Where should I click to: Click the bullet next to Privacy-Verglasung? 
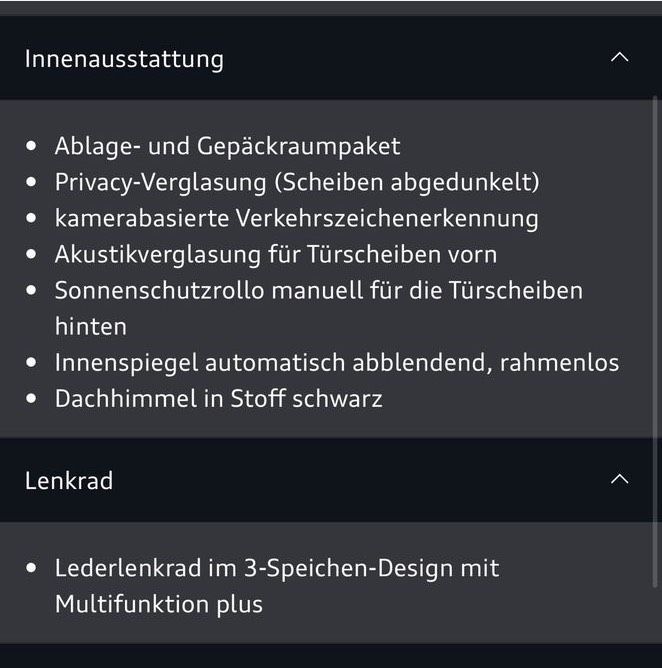pyautogui.click(x=33, y=182)
